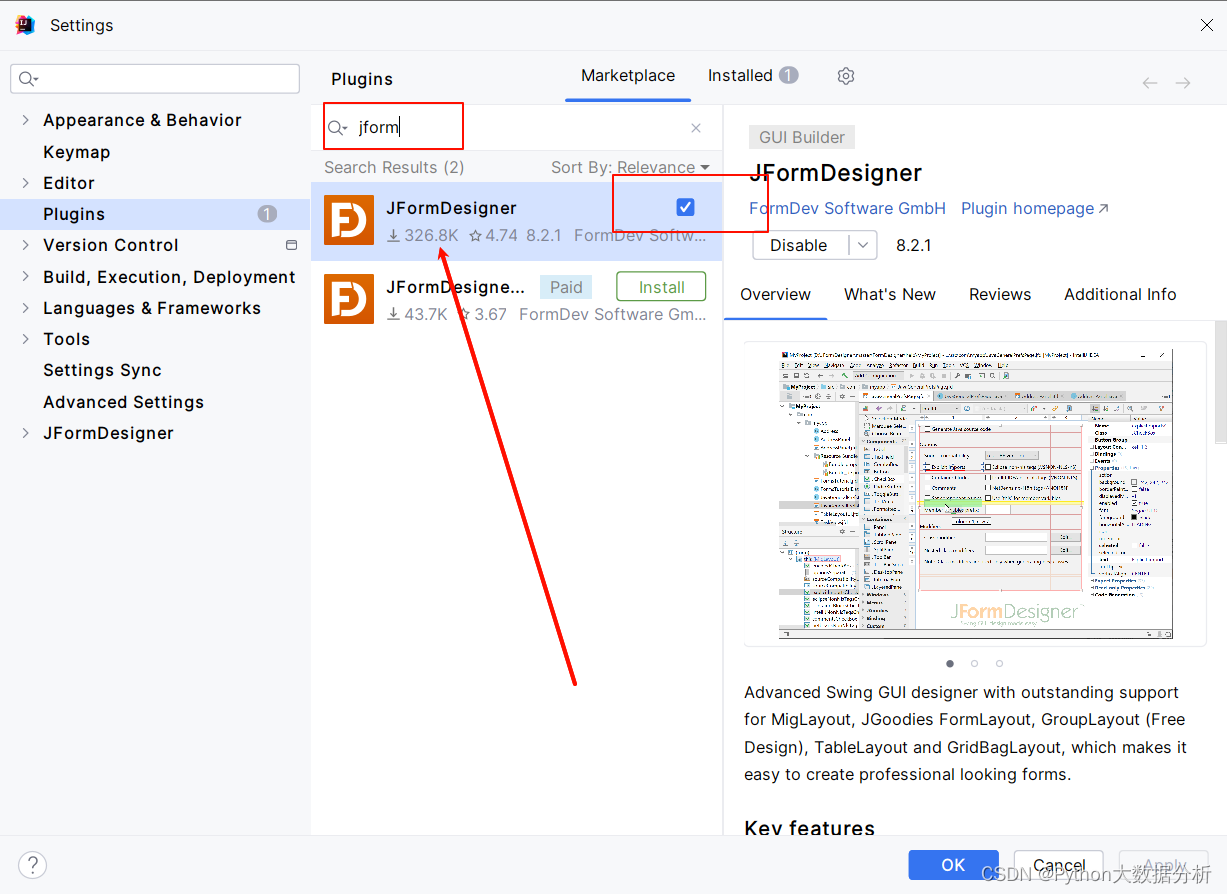Select the third screenshot carousel dot

(999, 663)
